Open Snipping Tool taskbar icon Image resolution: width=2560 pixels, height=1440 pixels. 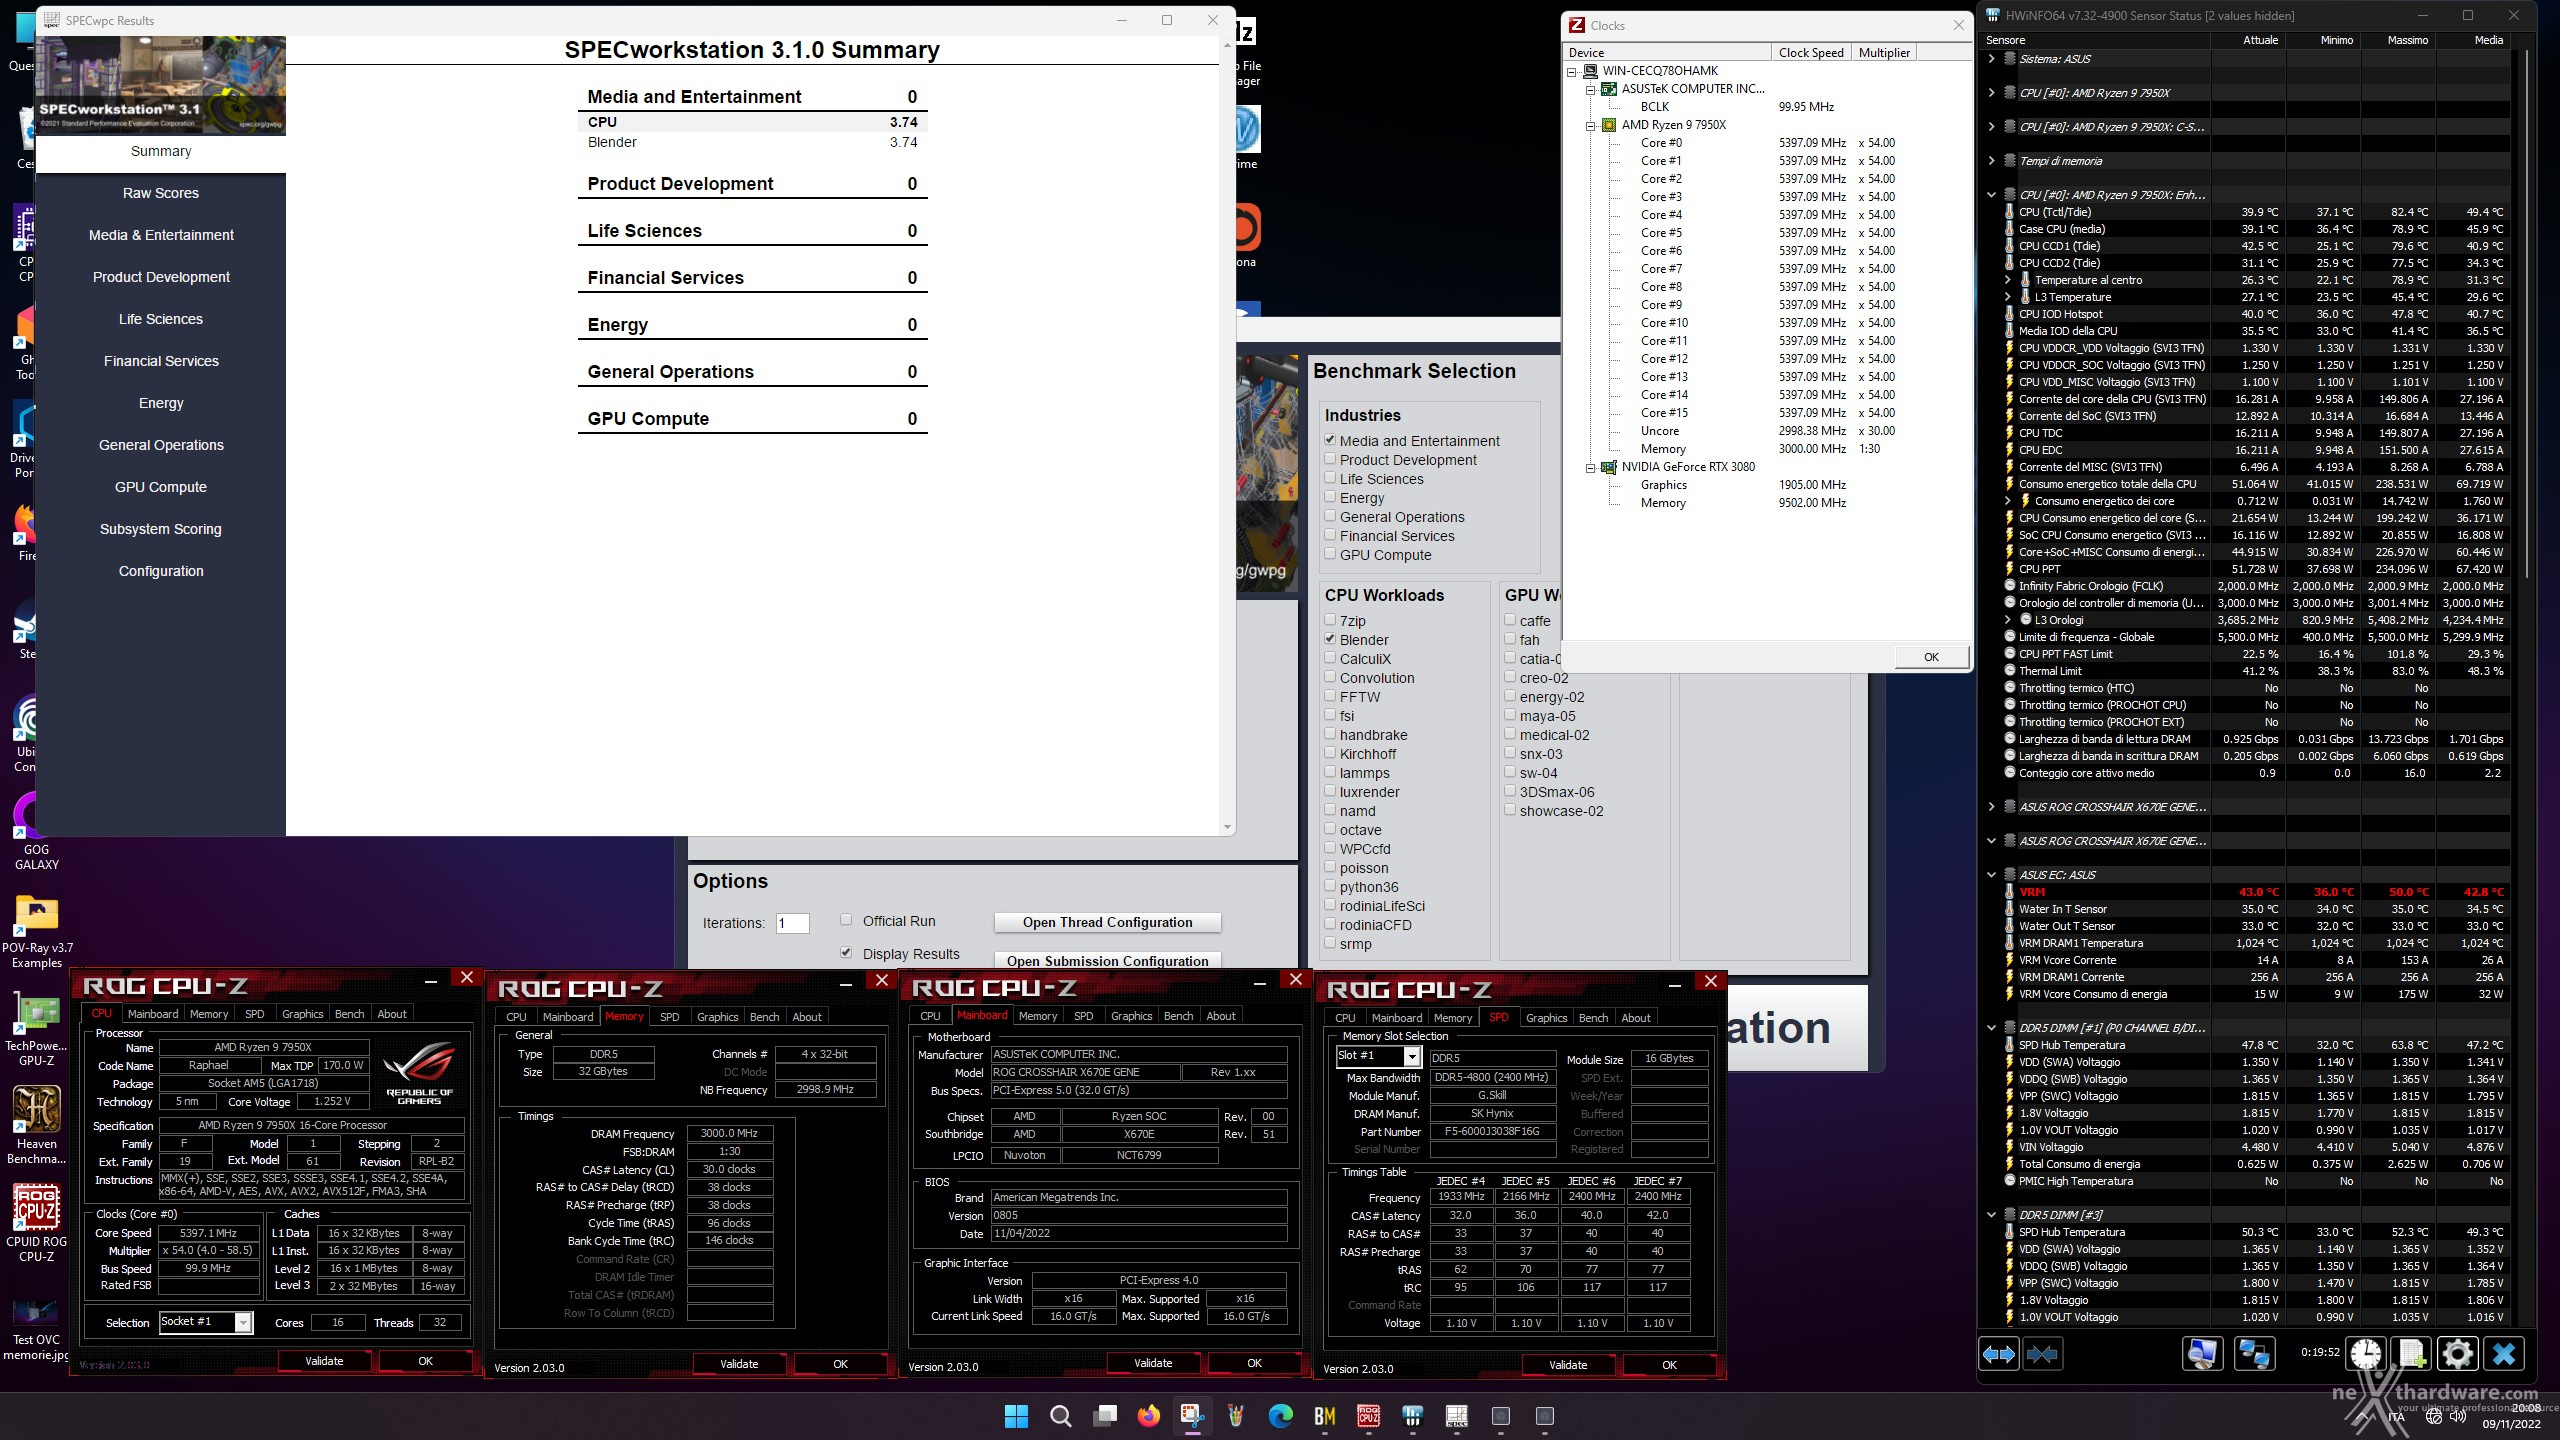coord(1192,1416)
